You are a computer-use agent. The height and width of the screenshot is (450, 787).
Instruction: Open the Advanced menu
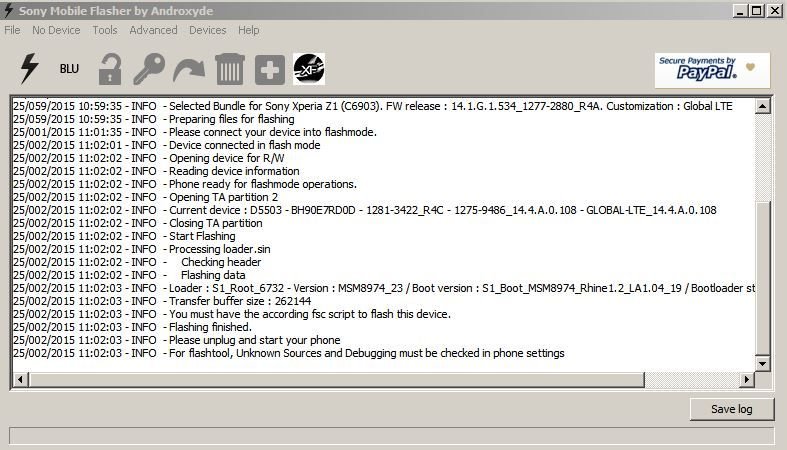point(153,30)
